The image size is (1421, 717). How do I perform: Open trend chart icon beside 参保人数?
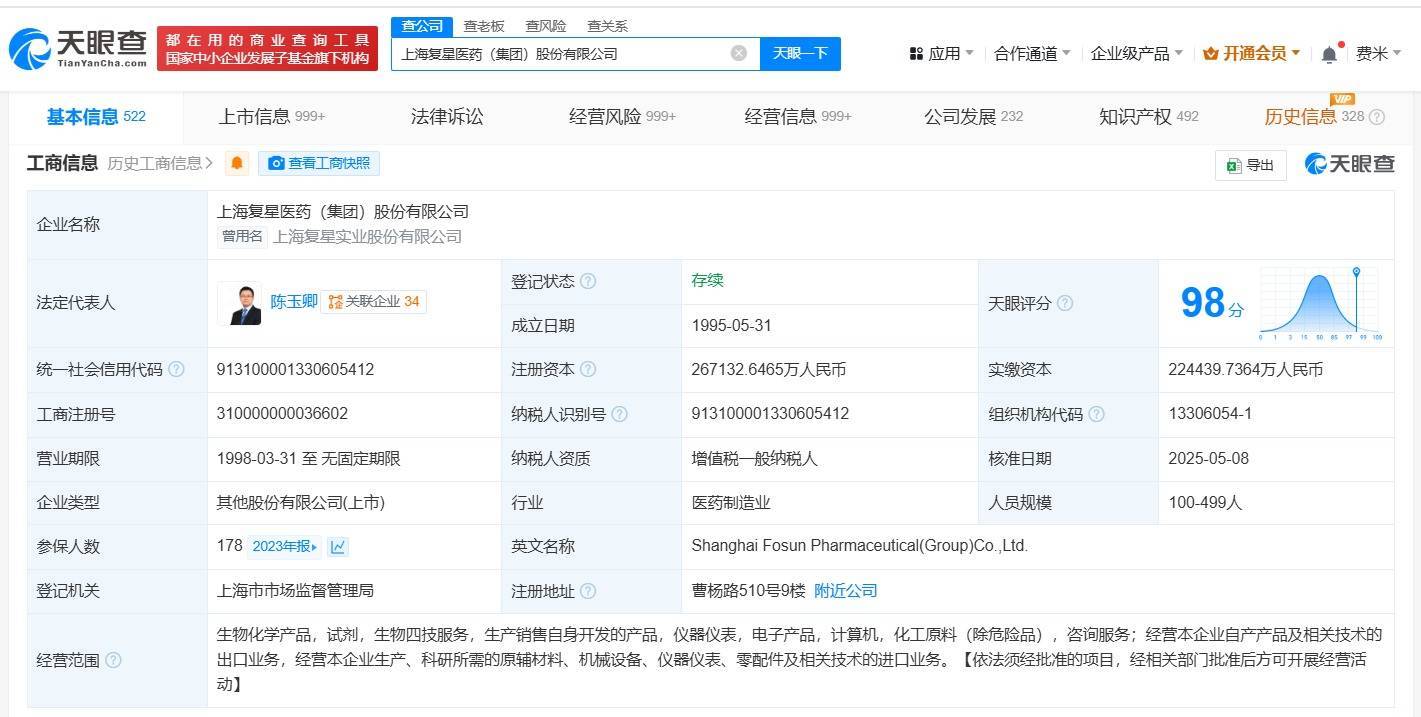coord(338,546)
